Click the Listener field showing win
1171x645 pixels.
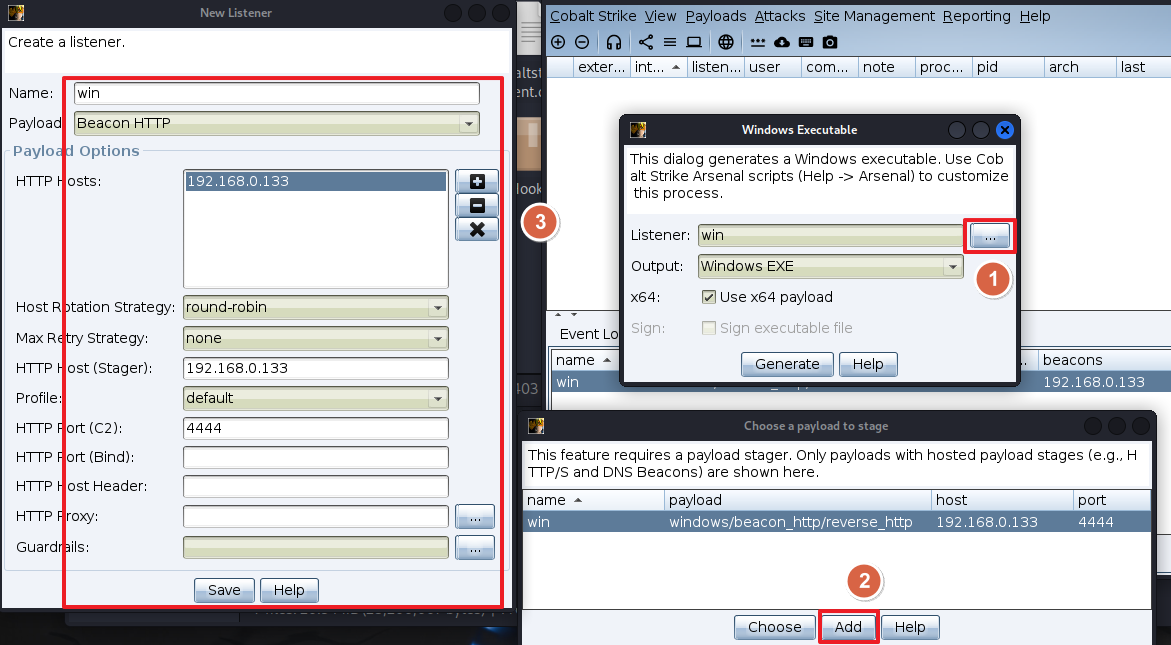tap(830, 236)
